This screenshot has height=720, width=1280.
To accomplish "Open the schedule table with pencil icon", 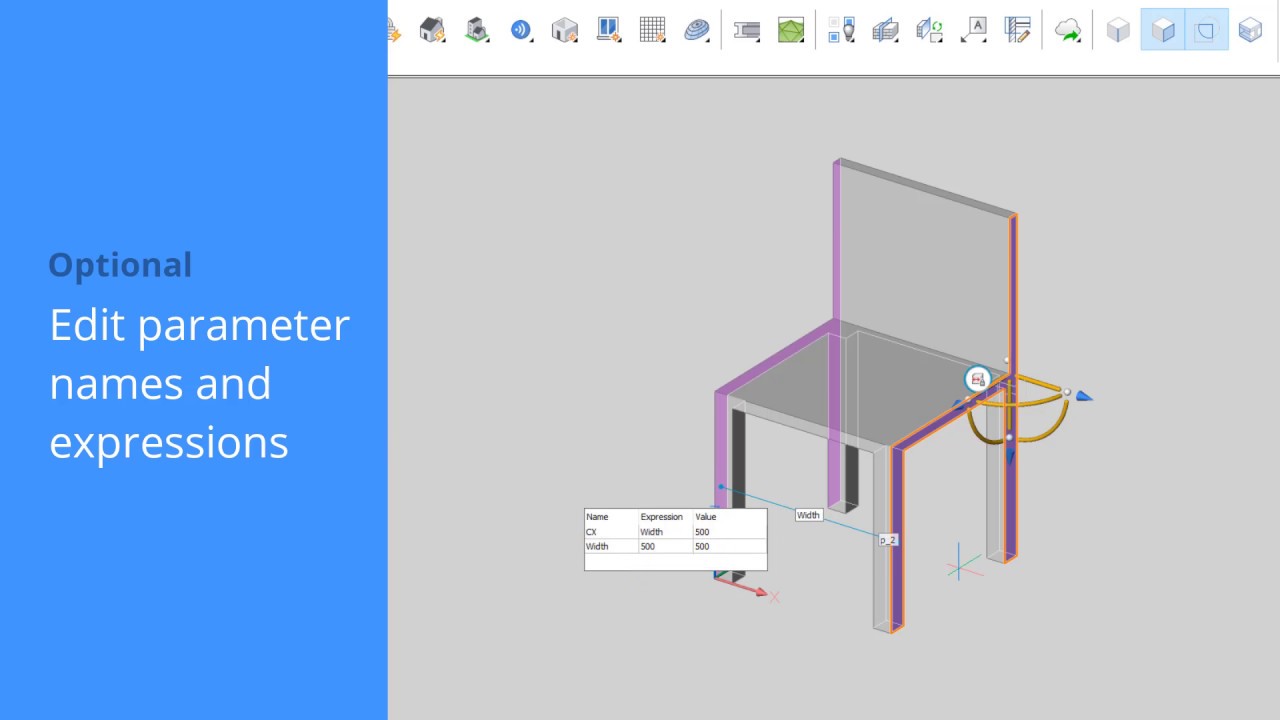I will 1018,30.
